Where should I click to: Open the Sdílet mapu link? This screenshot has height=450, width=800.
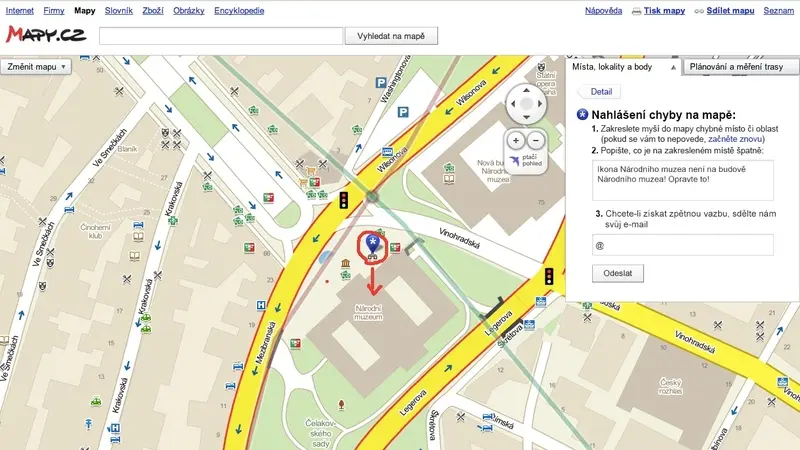point(730,10)
